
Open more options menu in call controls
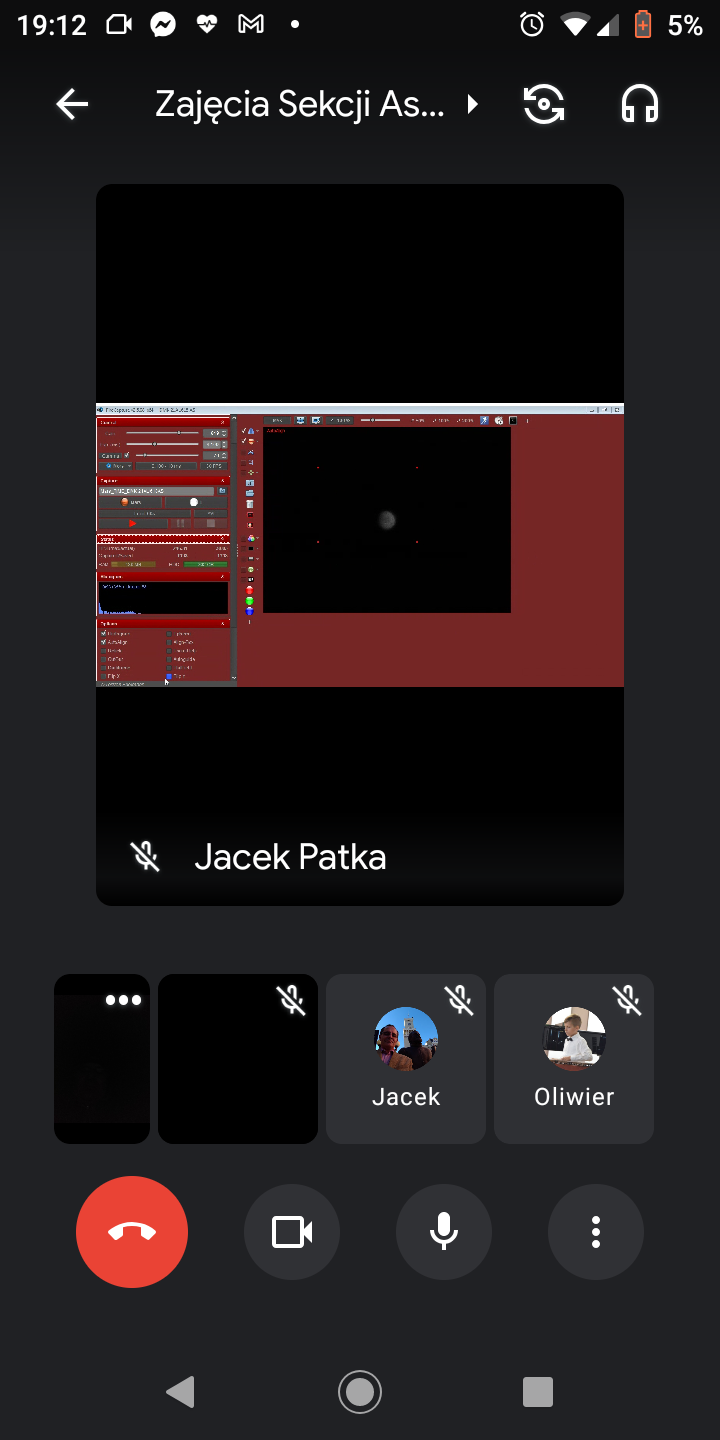(x=596, y=1232)
